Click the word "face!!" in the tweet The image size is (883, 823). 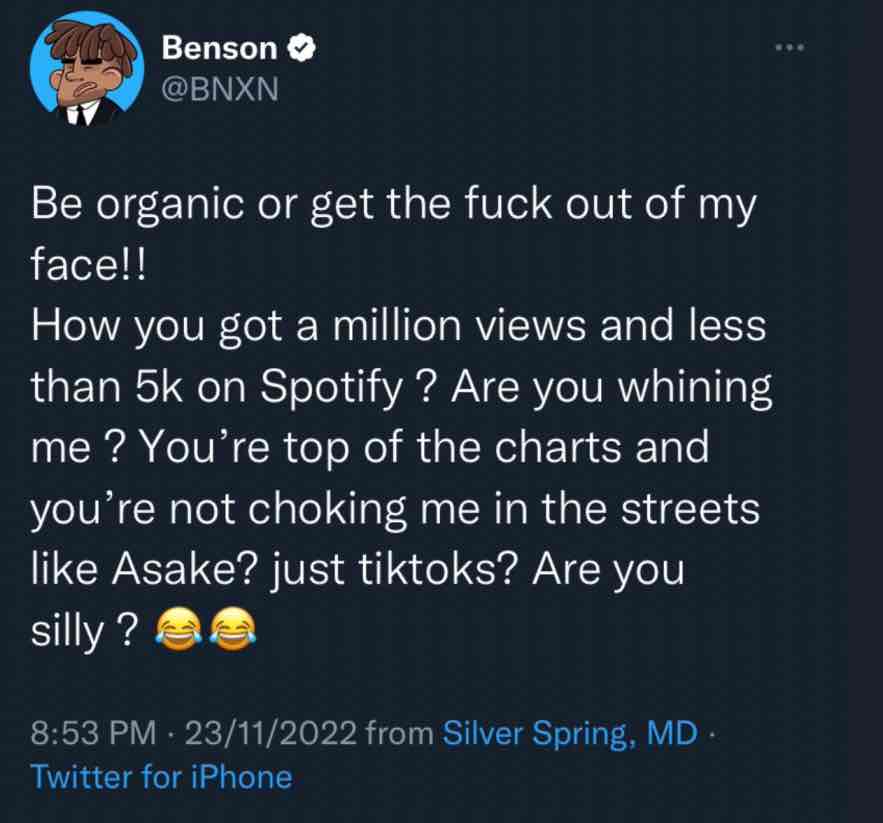coord(89,268)
